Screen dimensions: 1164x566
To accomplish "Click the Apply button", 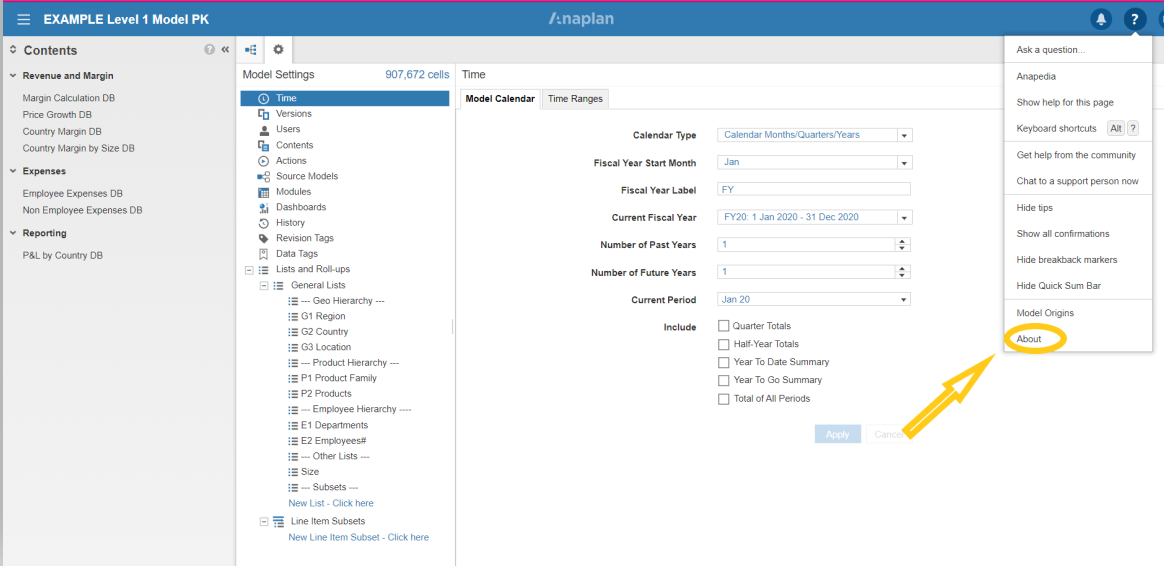I will tap(837, 434).
